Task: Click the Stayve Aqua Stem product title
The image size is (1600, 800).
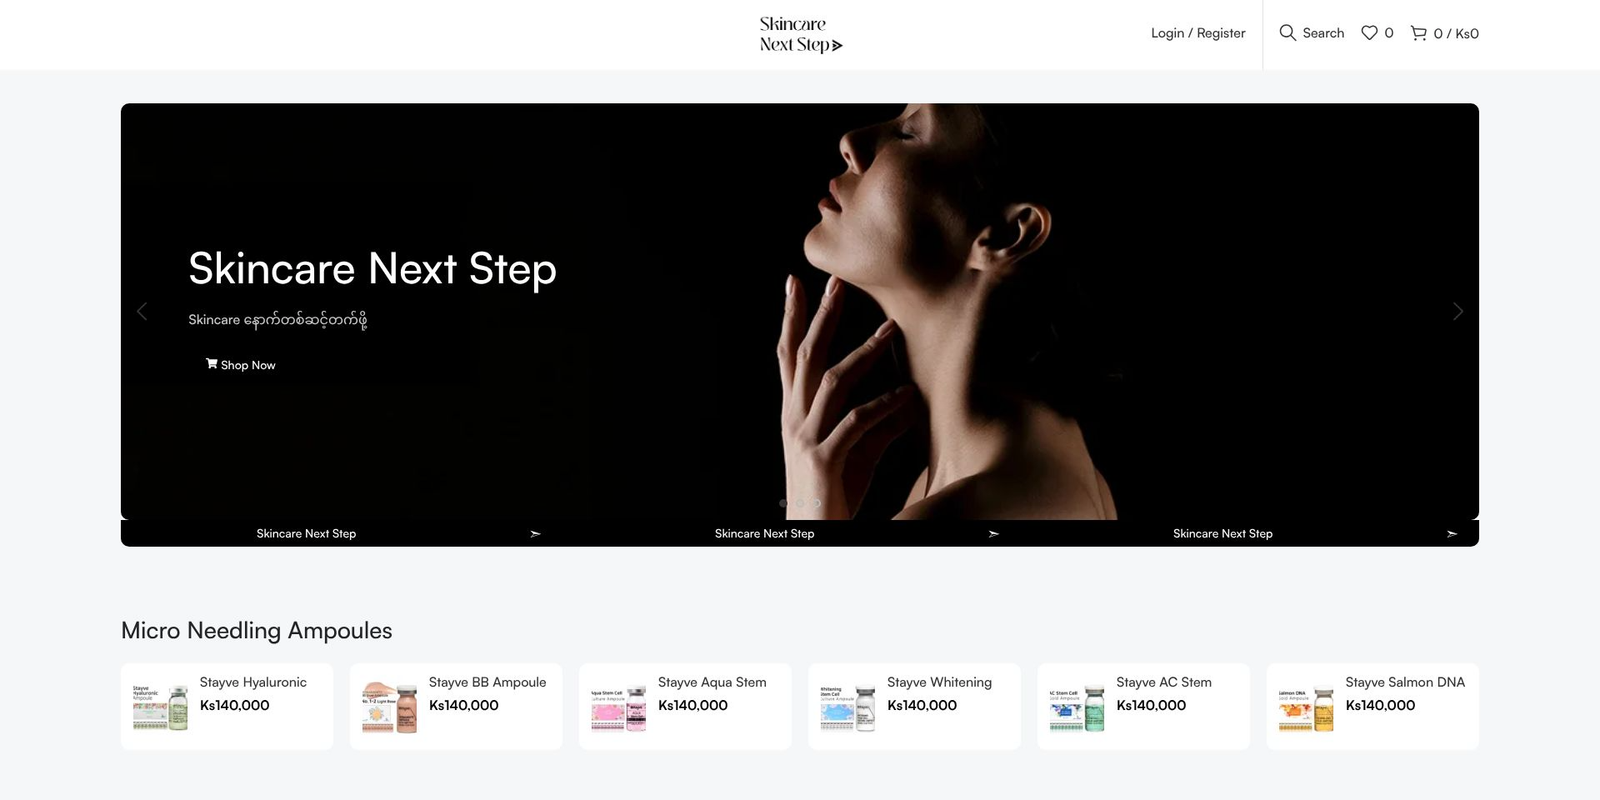Action: [711, 682]
